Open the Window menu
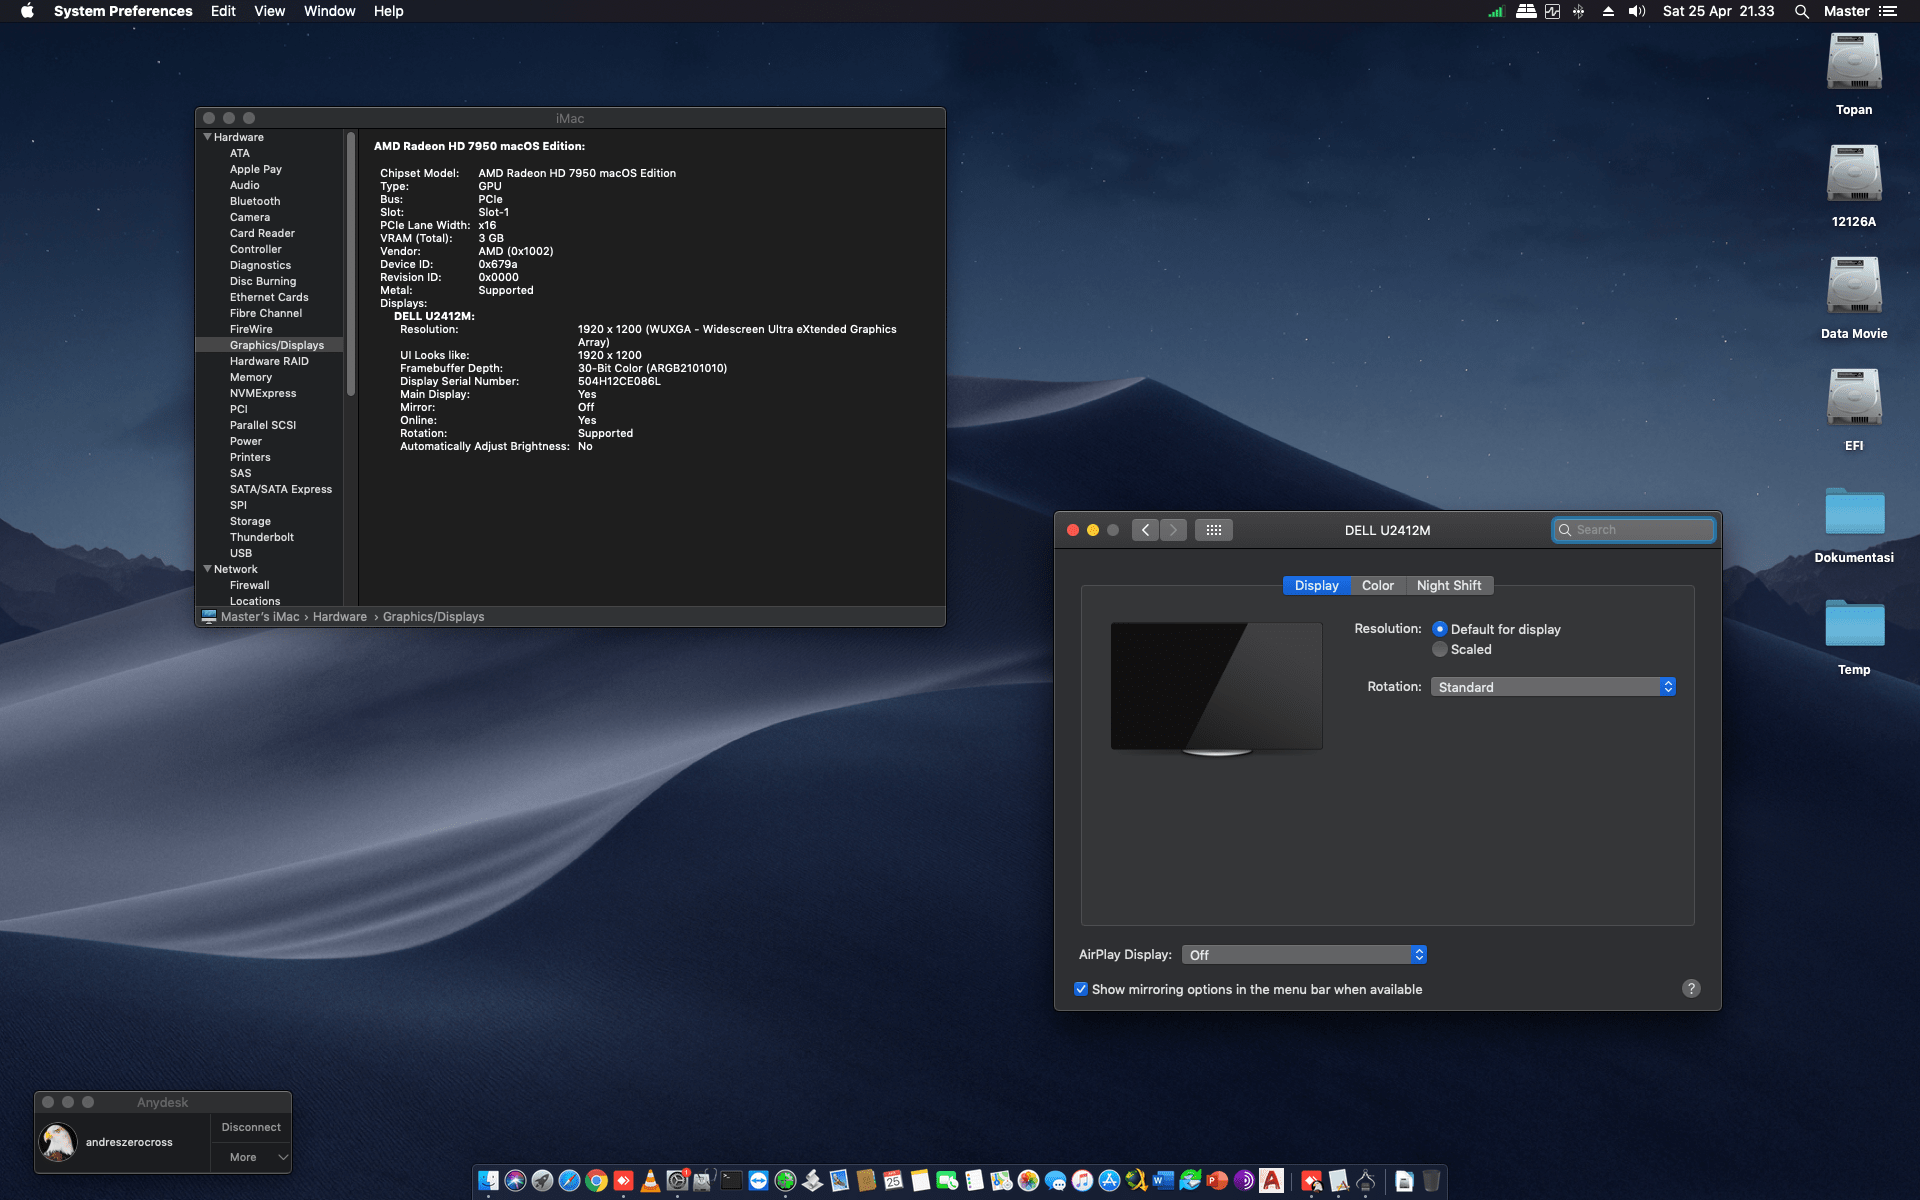1920x1200 pixels. (x=330, y=11)
